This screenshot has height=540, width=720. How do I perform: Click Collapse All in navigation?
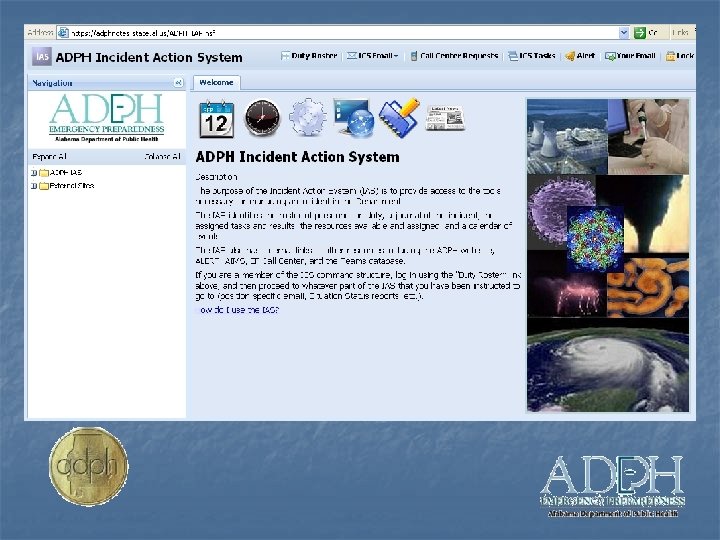162,157
